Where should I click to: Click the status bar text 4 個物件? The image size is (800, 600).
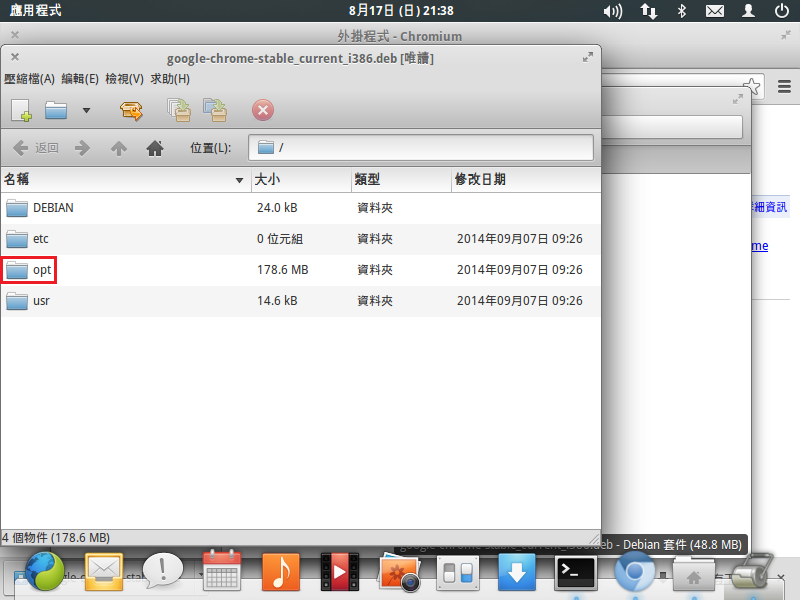tap(56, 538)
